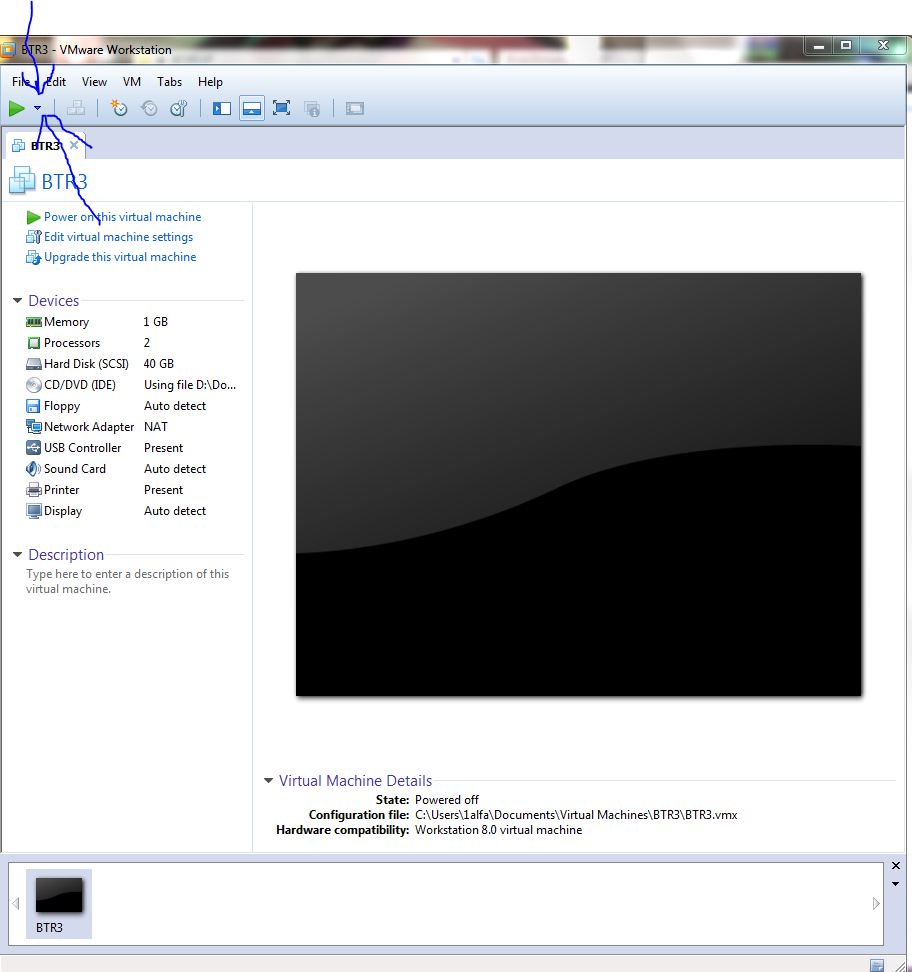
Task: Open the thumbnail bar options dropdown arrow
Action: coord(895,884)
